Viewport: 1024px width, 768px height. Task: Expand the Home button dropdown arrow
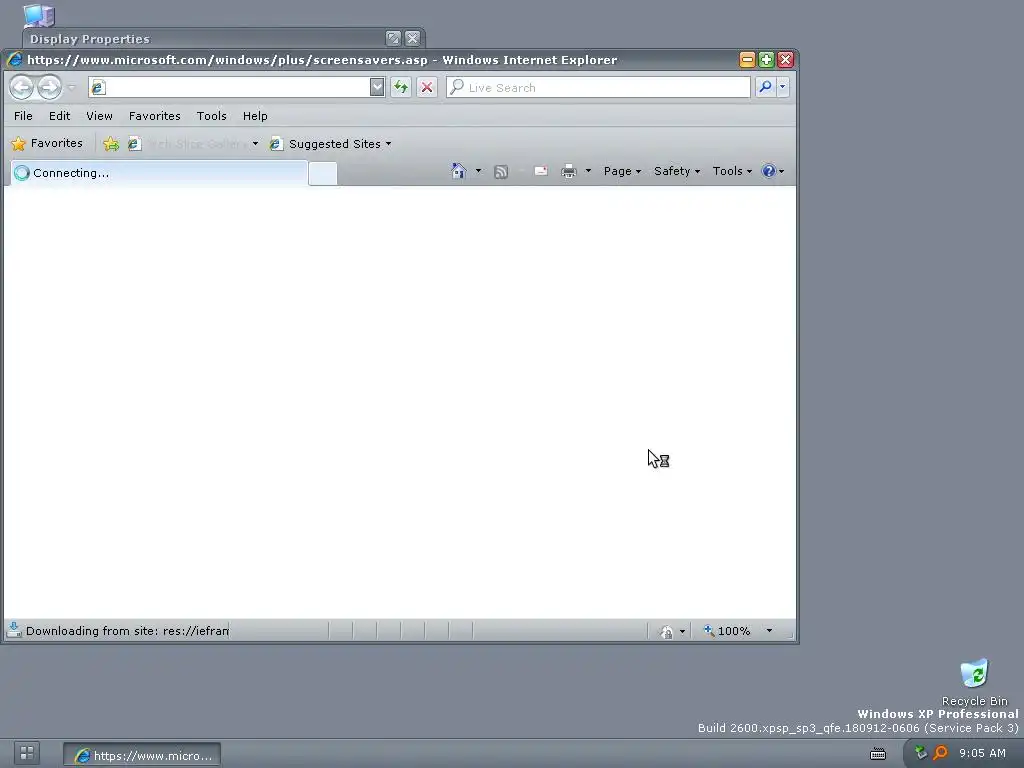coord(479,171)
